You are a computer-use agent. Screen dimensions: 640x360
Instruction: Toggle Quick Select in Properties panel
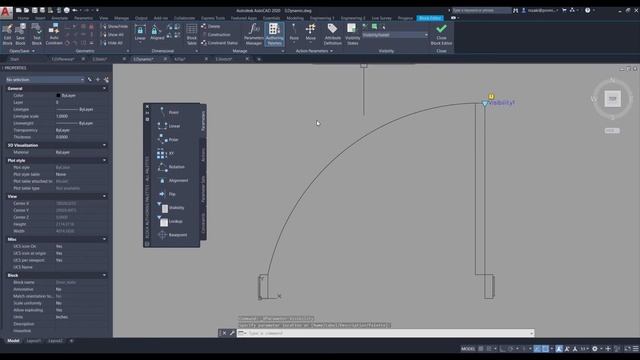tap(106, 80)
